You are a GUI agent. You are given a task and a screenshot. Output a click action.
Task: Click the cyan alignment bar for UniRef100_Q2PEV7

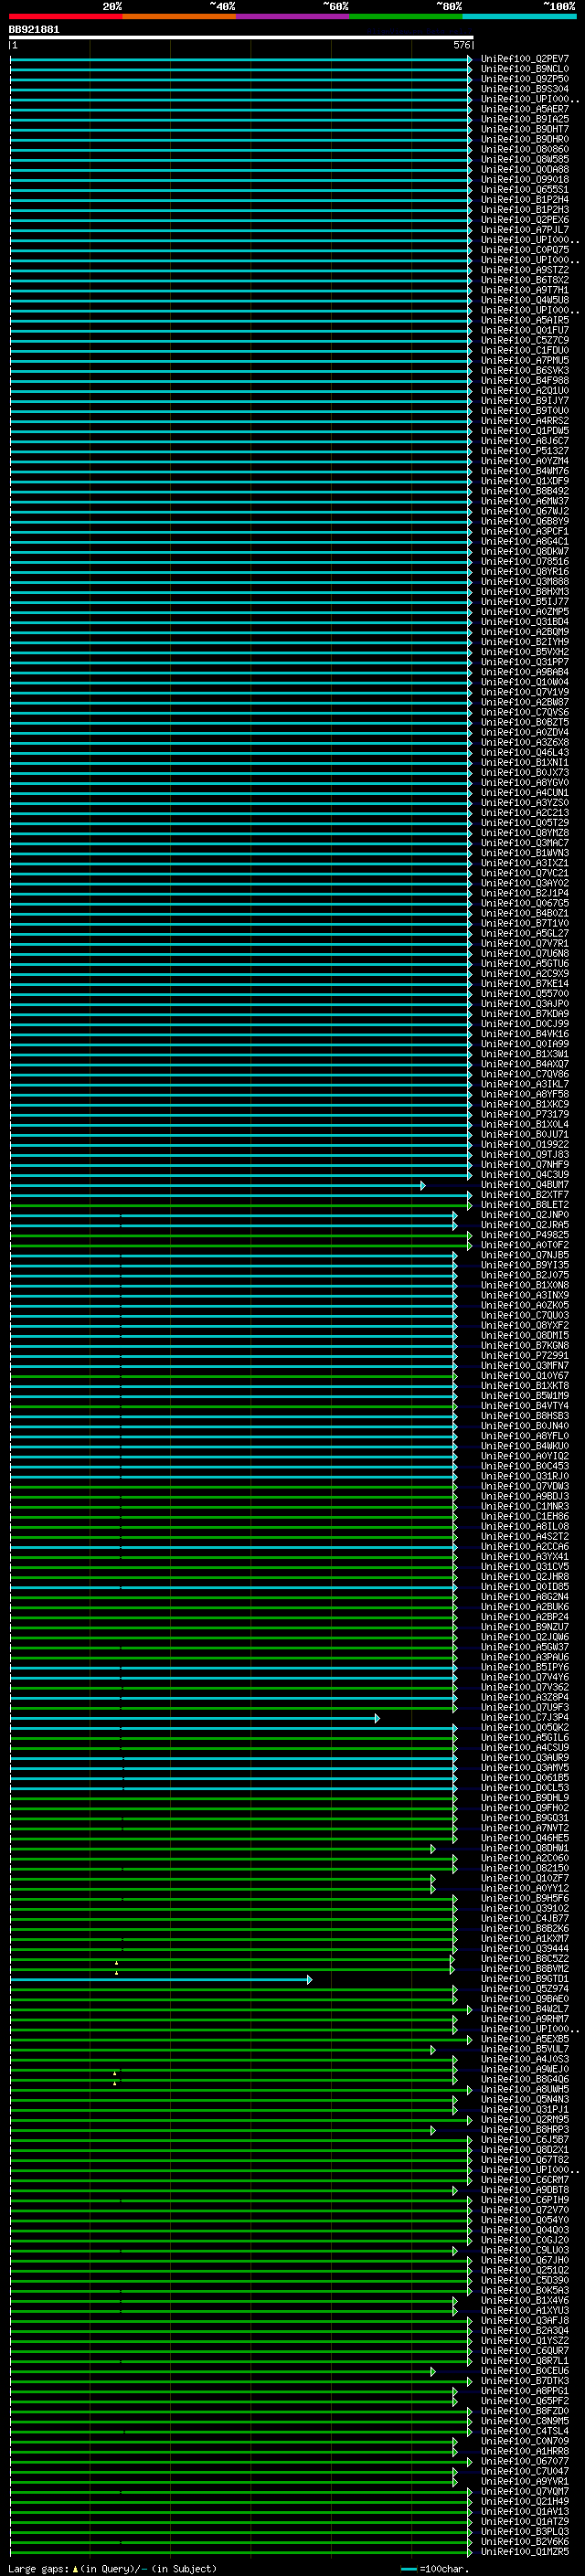click(241, 59)
